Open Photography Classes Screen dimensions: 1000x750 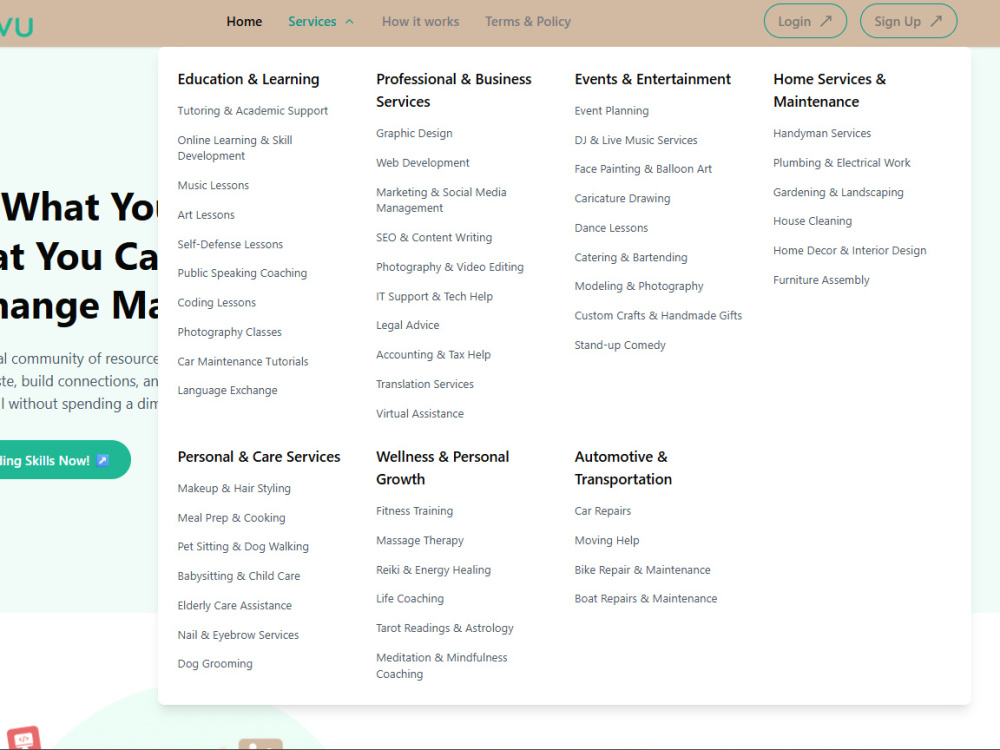230,332
